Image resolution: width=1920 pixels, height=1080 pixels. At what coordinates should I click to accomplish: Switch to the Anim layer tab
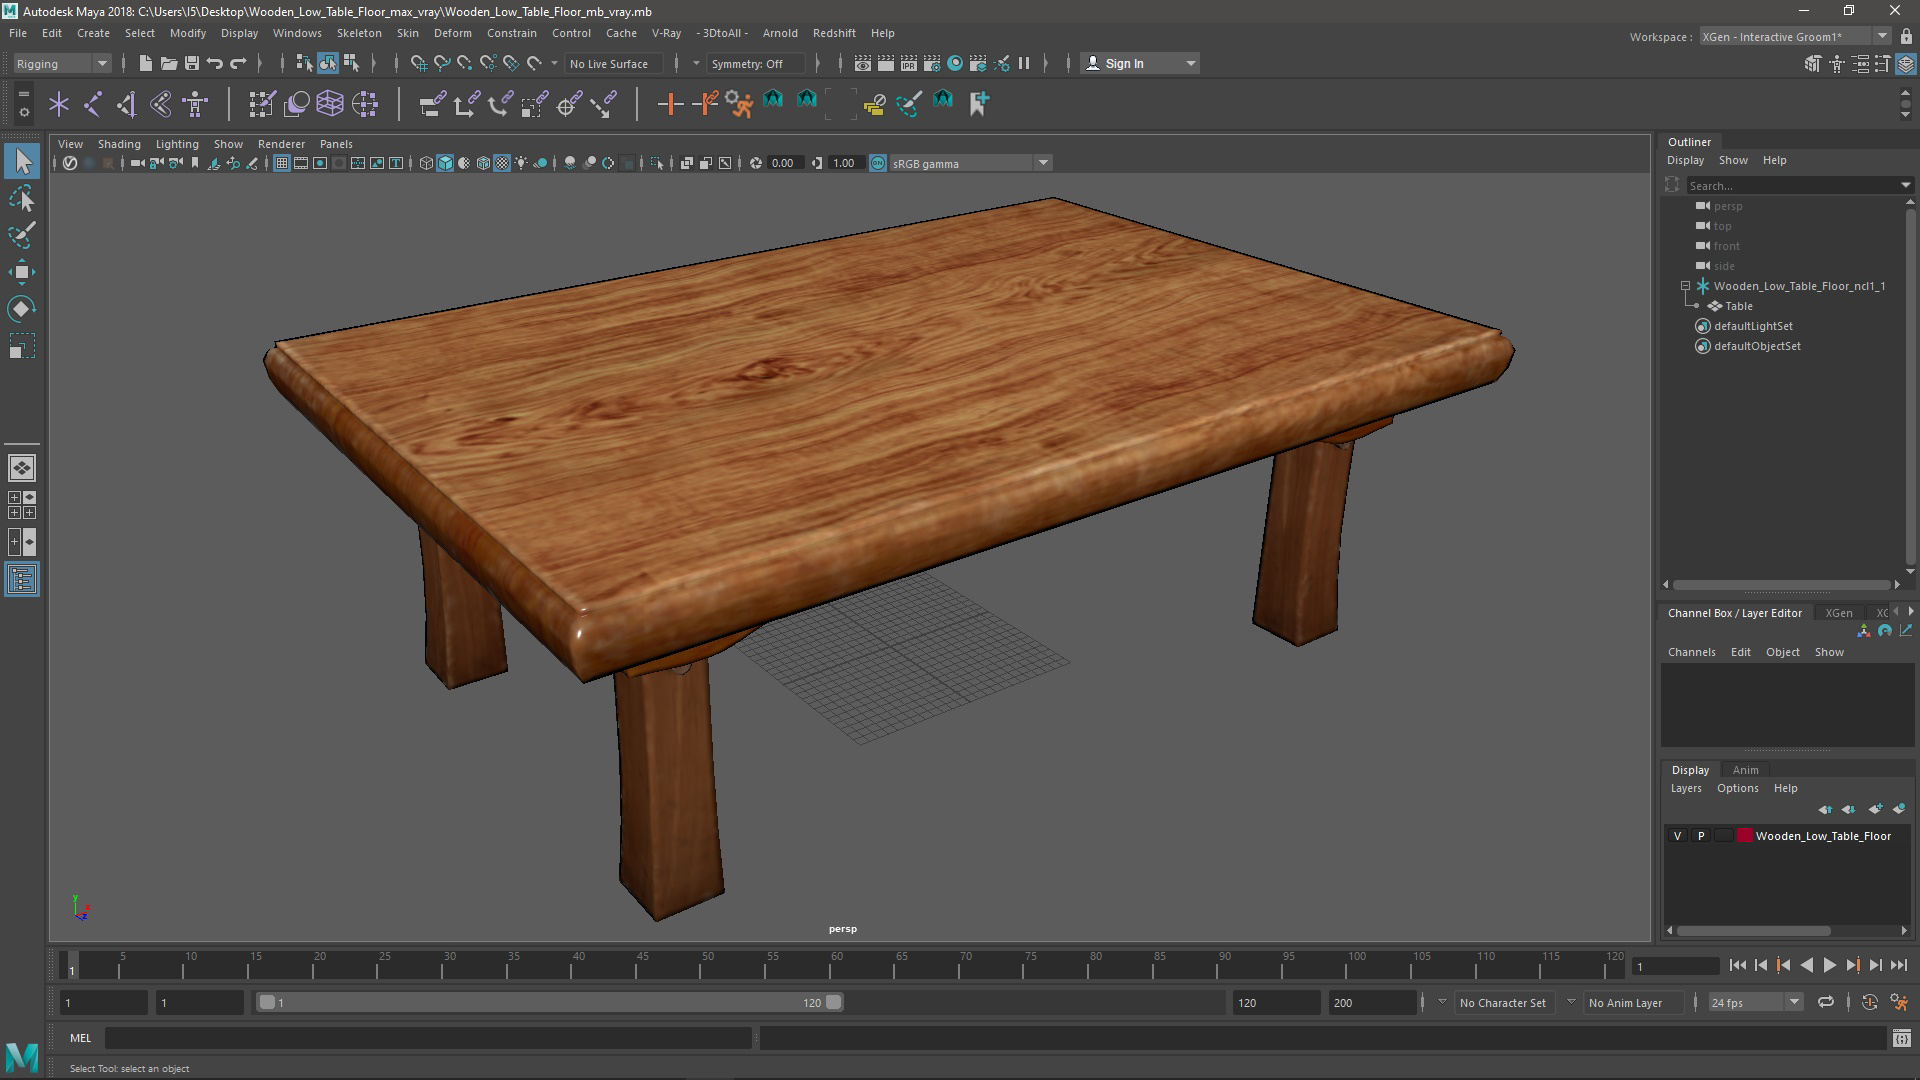[x=1745, y=770]
